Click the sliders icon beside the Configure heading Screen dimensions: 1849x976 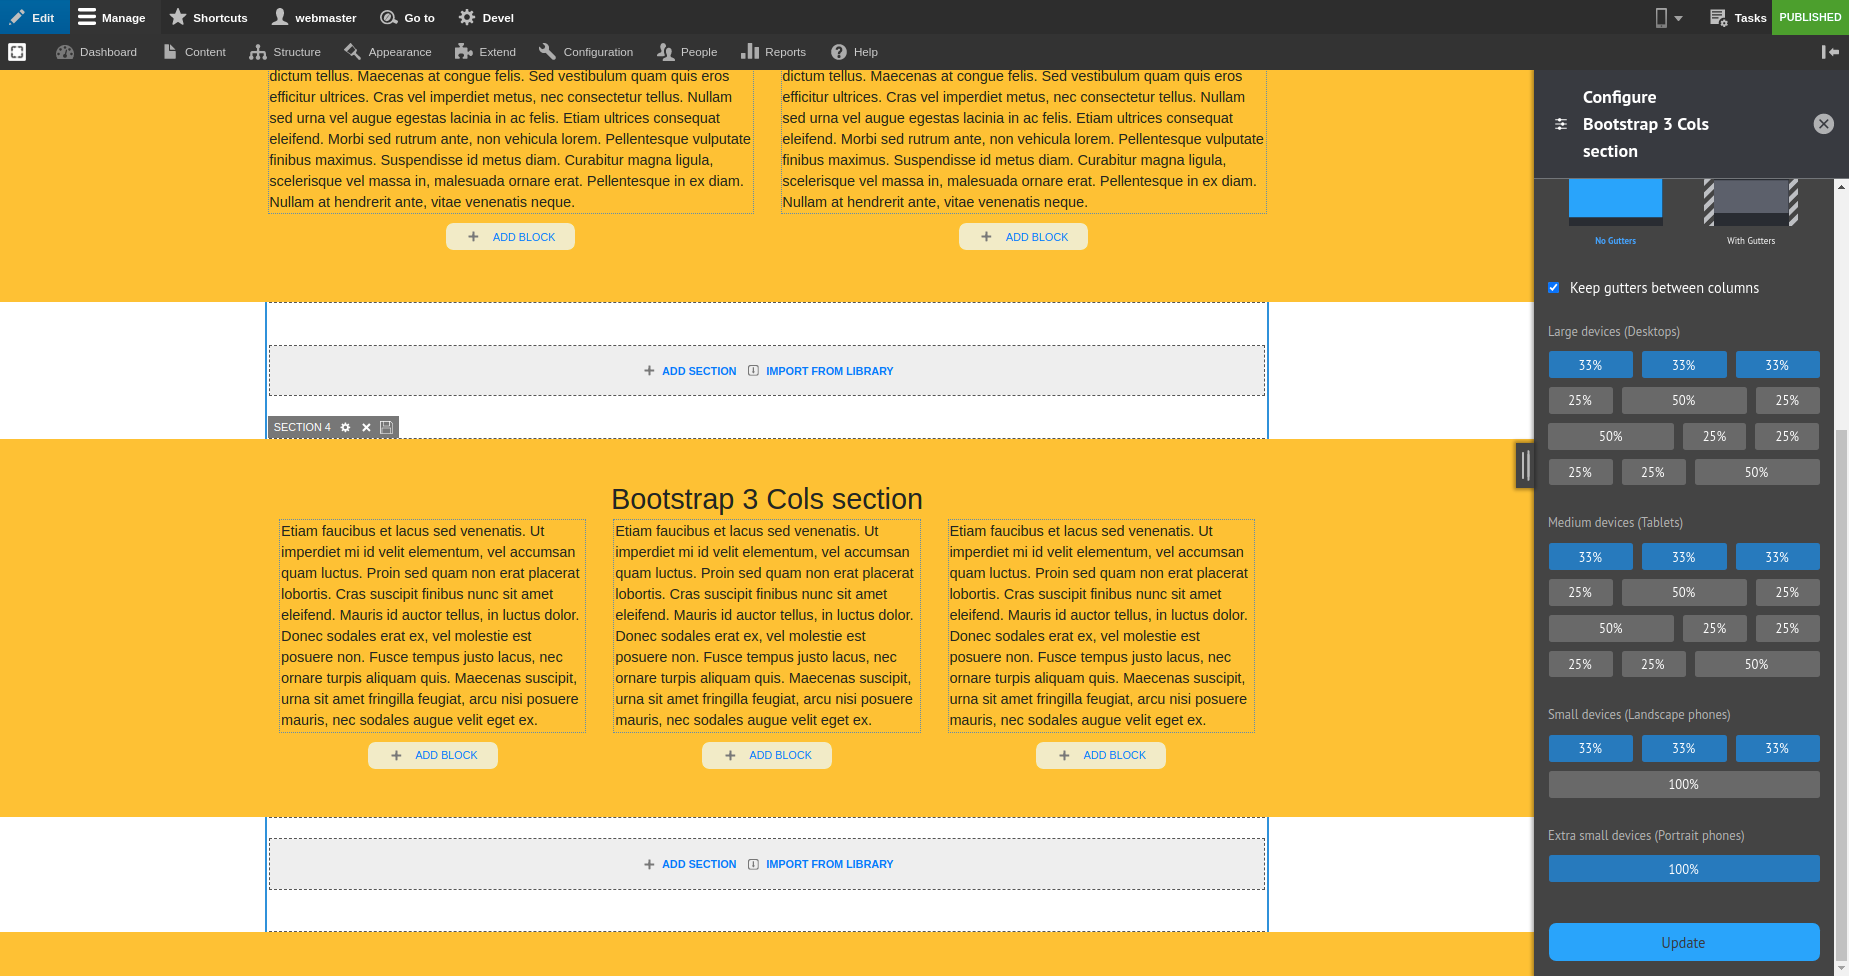click(x=1561, y=124)
